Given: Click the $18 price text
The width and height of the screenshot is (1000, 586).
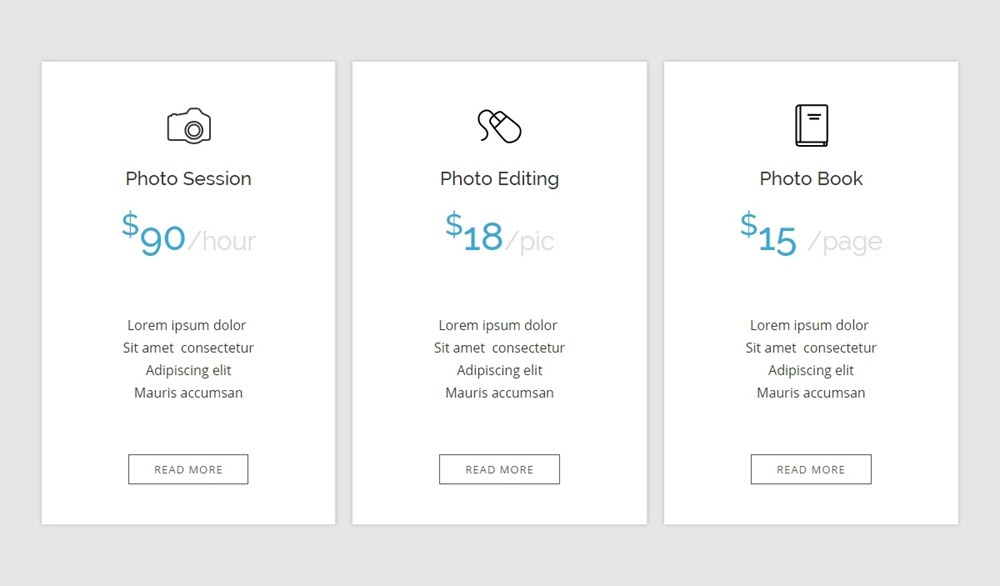Looking at the screenshot, I should (474, 232).
